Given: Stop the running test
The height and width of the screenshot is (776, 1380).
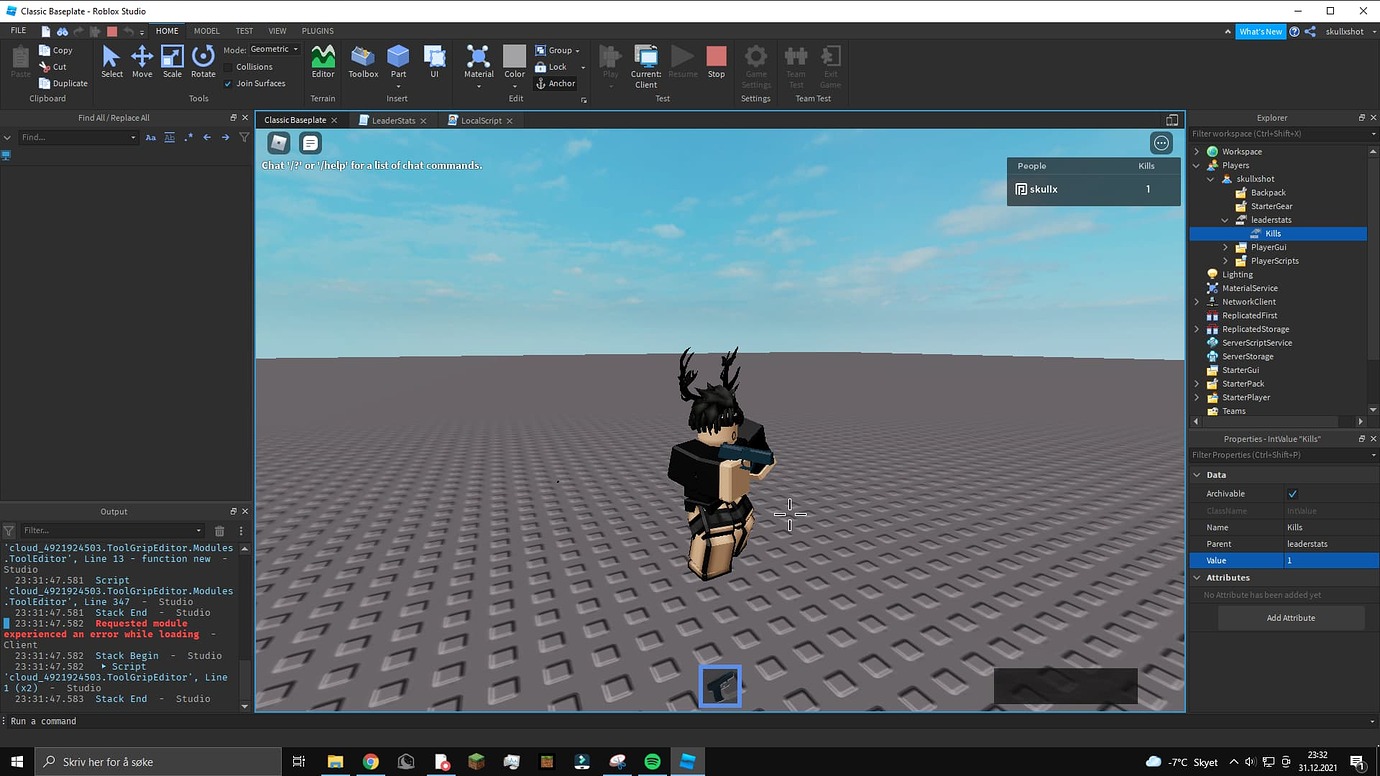Looking at the screenshot, I should (716, 62).
